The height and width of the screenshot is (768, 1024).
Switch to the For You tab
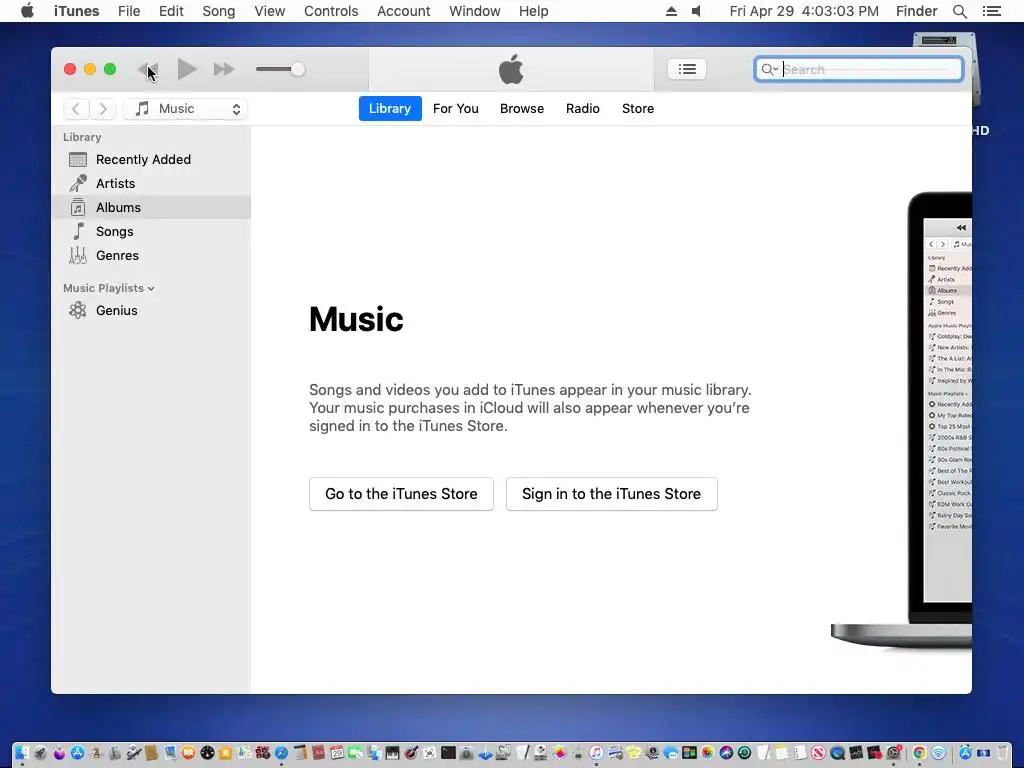coord(456,108)
